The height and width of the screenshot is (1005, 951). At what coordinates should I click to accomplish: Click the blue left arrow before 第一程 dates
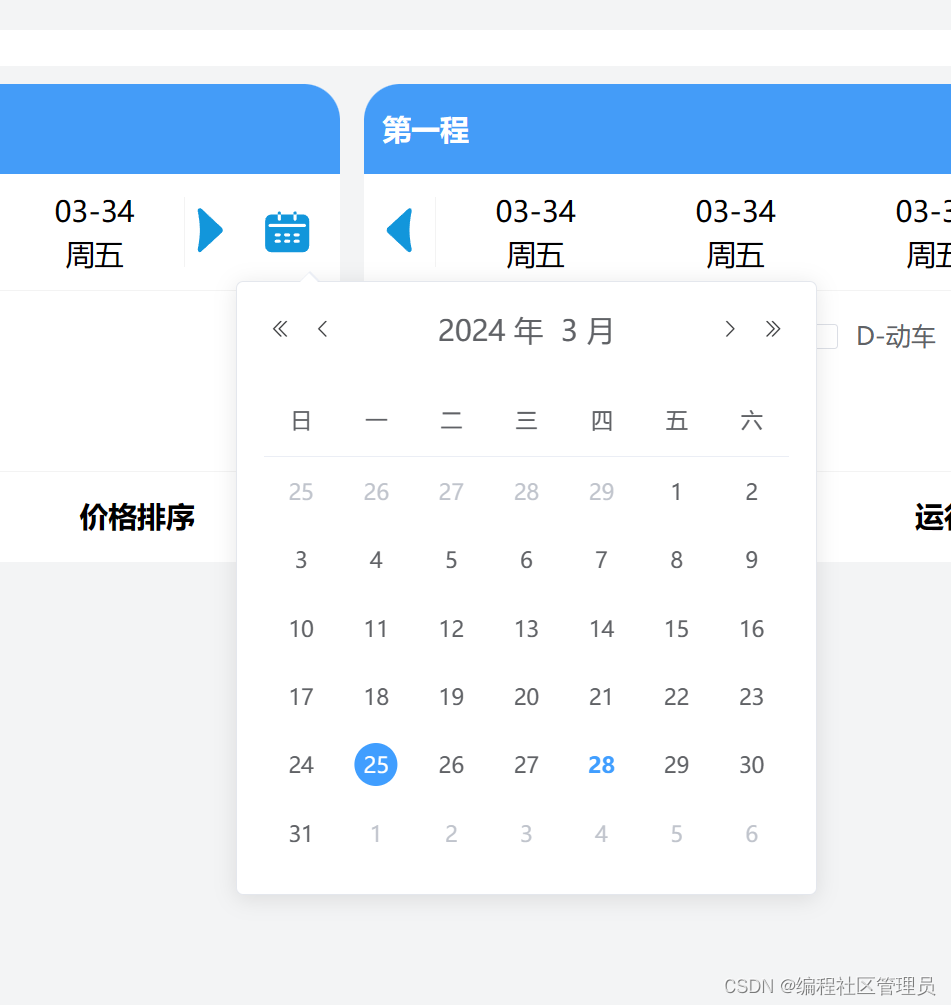coord(400,230)
